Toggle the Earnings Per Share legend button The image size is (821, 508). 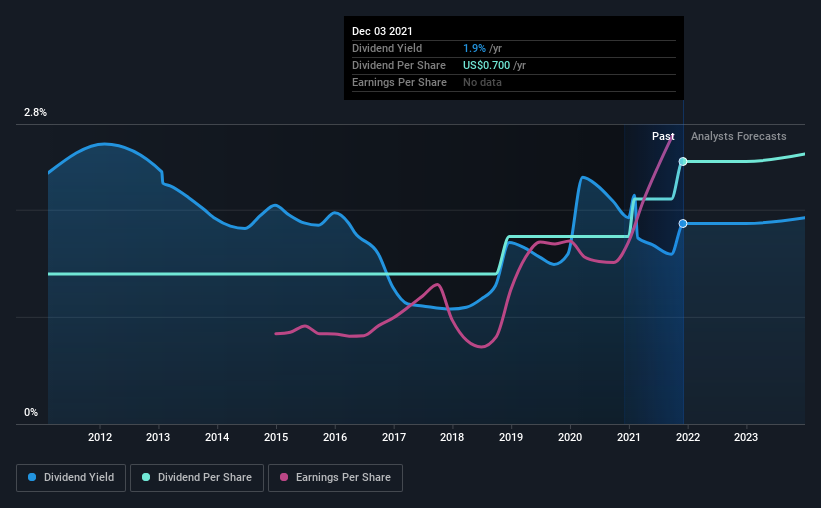point(335,478)
